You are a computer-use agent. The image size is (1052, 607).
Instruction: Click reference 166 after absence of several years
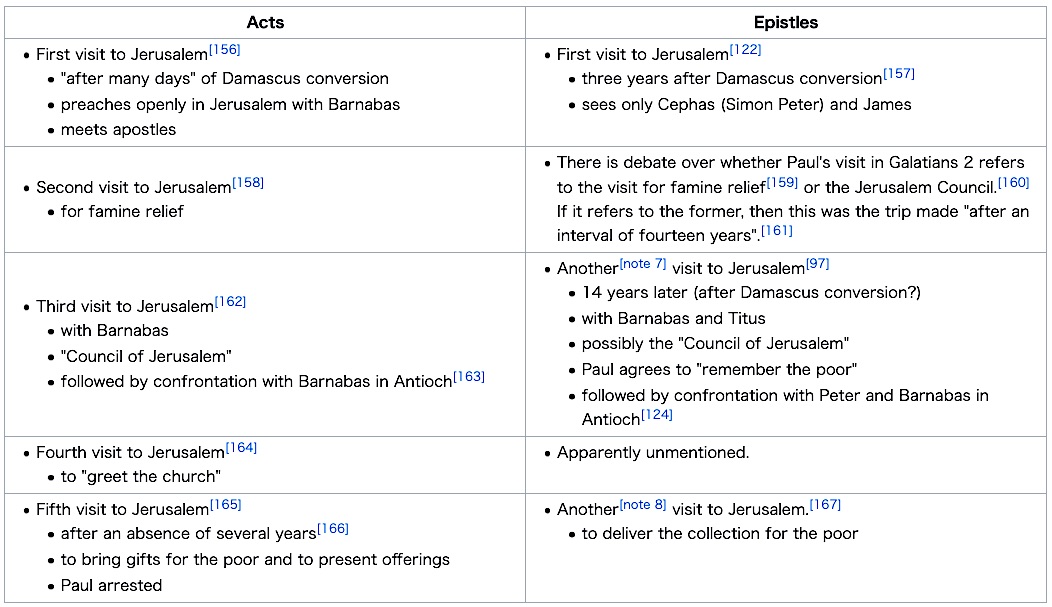point(333,529)
